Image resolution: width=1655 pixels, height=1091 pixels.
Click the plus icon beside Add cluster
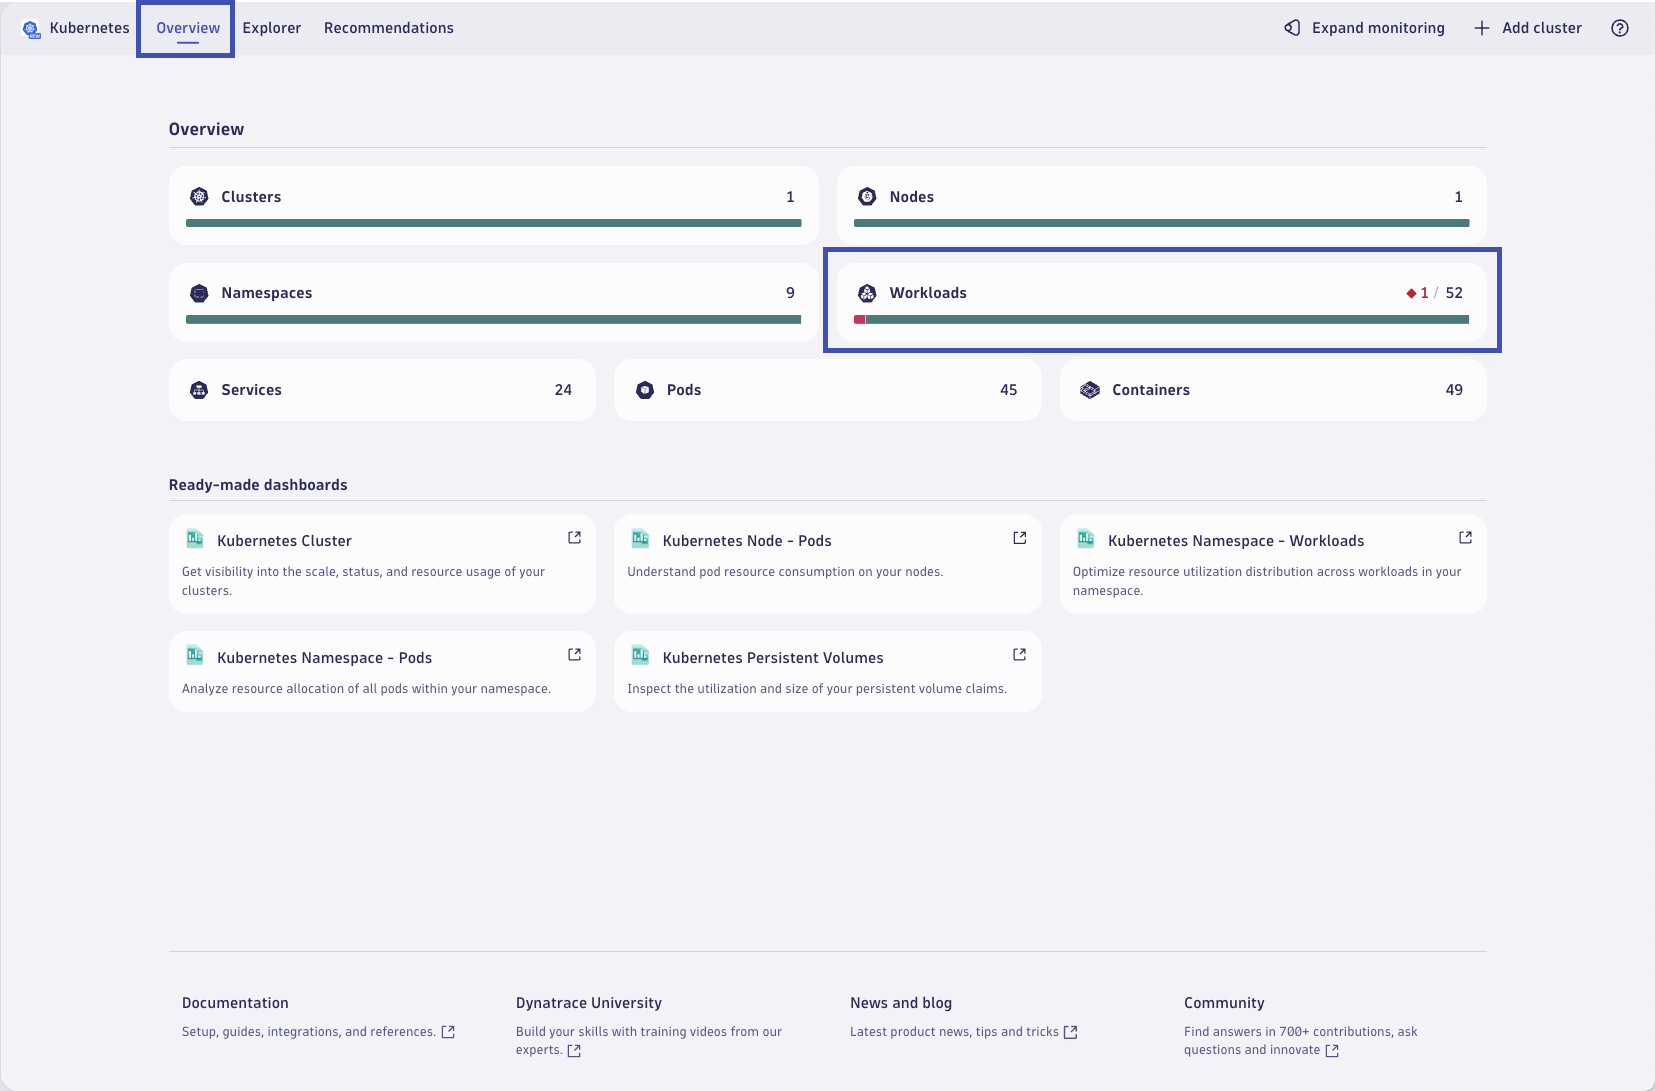(x=1482, y=28)
